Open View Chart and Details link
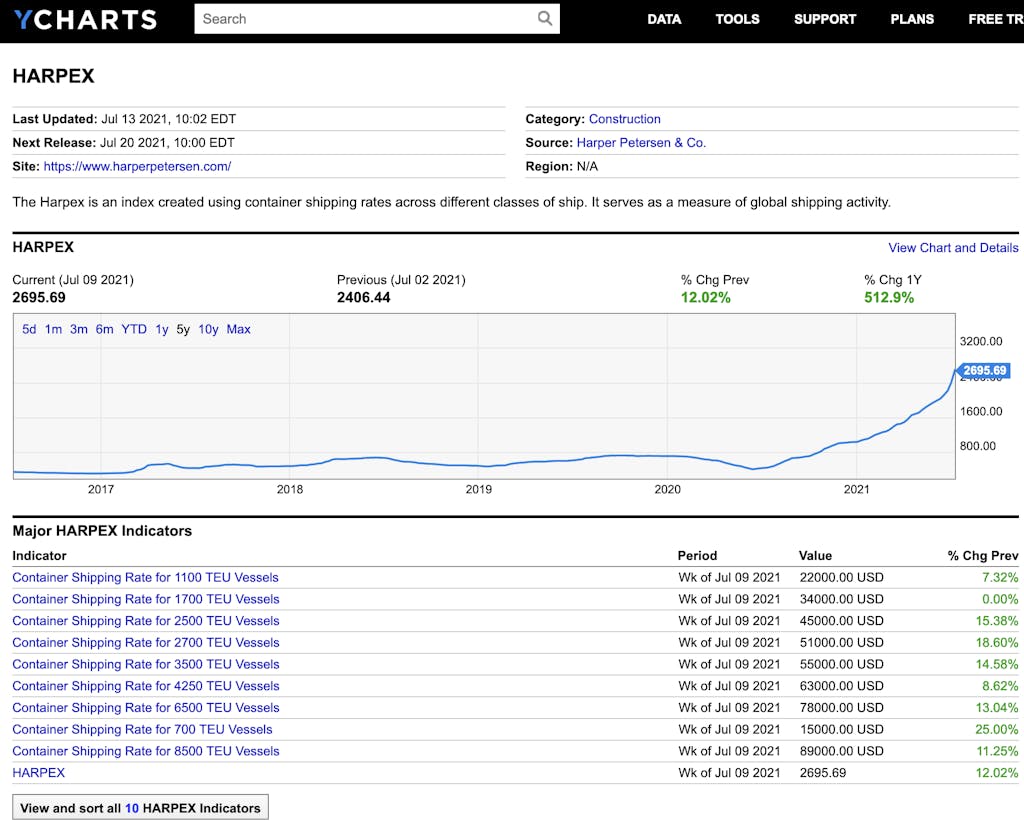Image resolution: width=1024 pixels, height=832 pixels. (x=953, y=247)
